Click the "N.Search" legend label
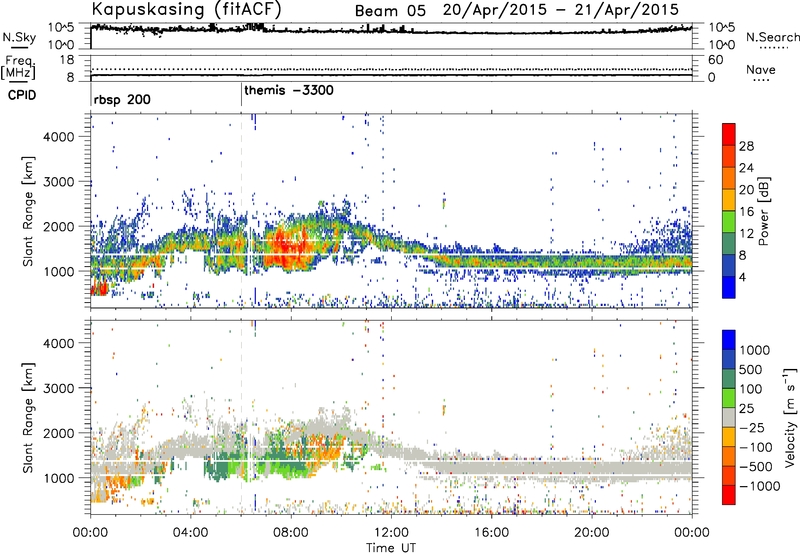 773,37
